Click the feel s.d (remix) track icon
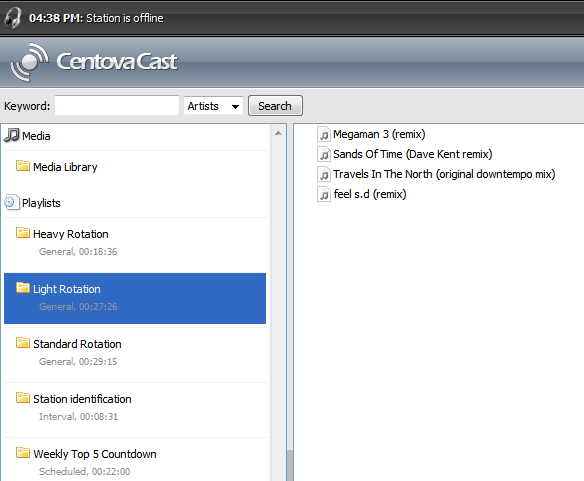Screen dimensions: 584x481 324,194
